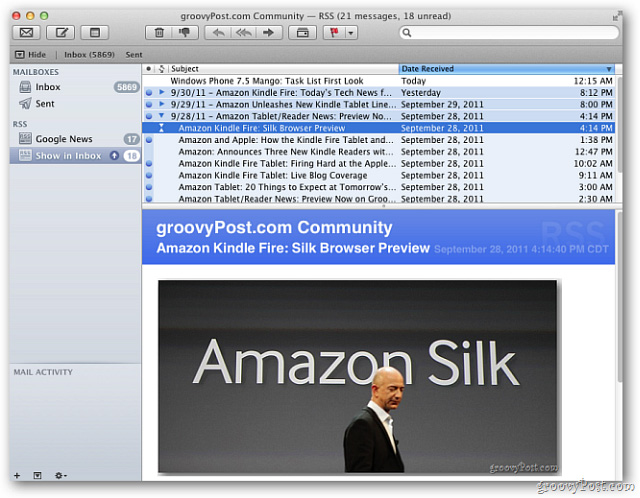Toggle unread dot on Amazon and Apple row
This screenshot has width=640, height=498.
pyautogui.click(x=149, y=140)
